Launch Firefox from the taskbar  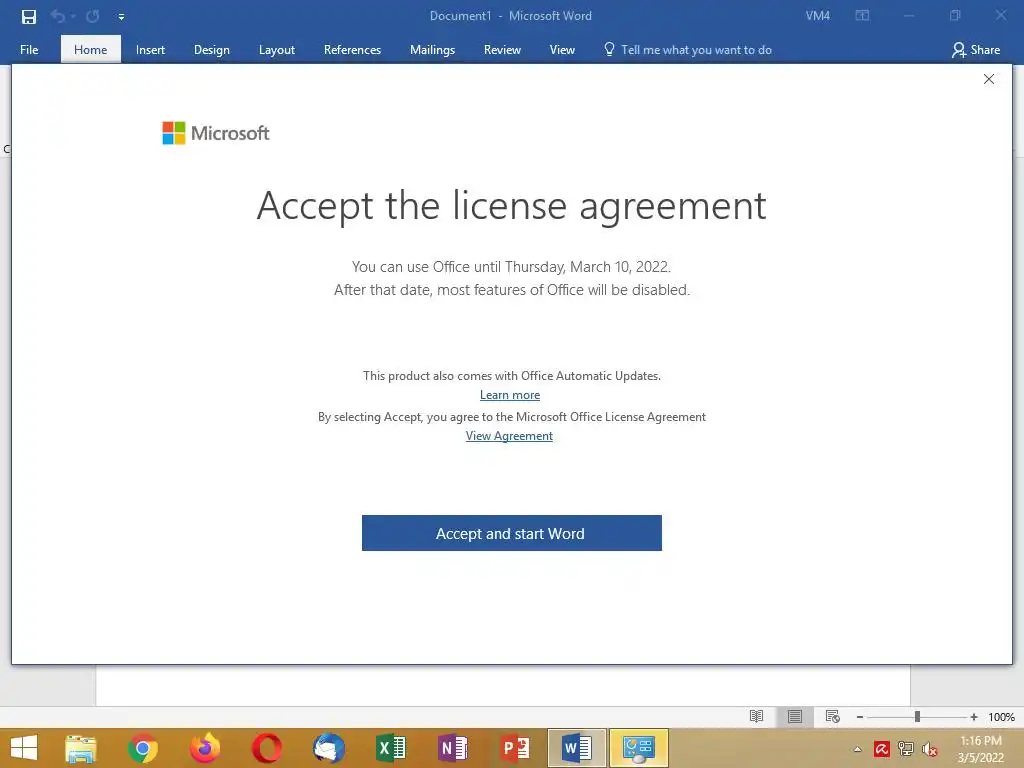204,748
